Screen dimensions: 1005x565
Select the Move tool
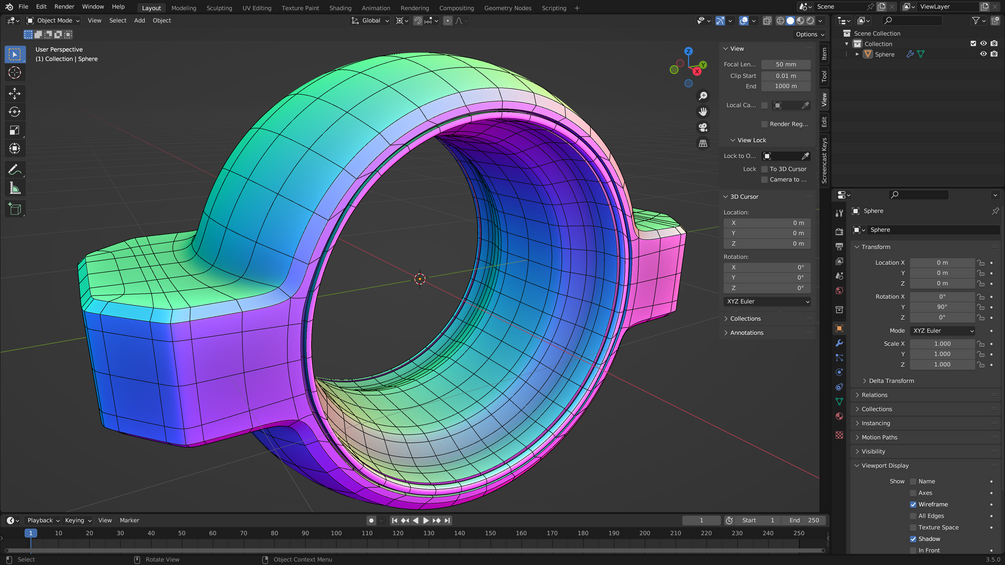[x=14, y=94]
